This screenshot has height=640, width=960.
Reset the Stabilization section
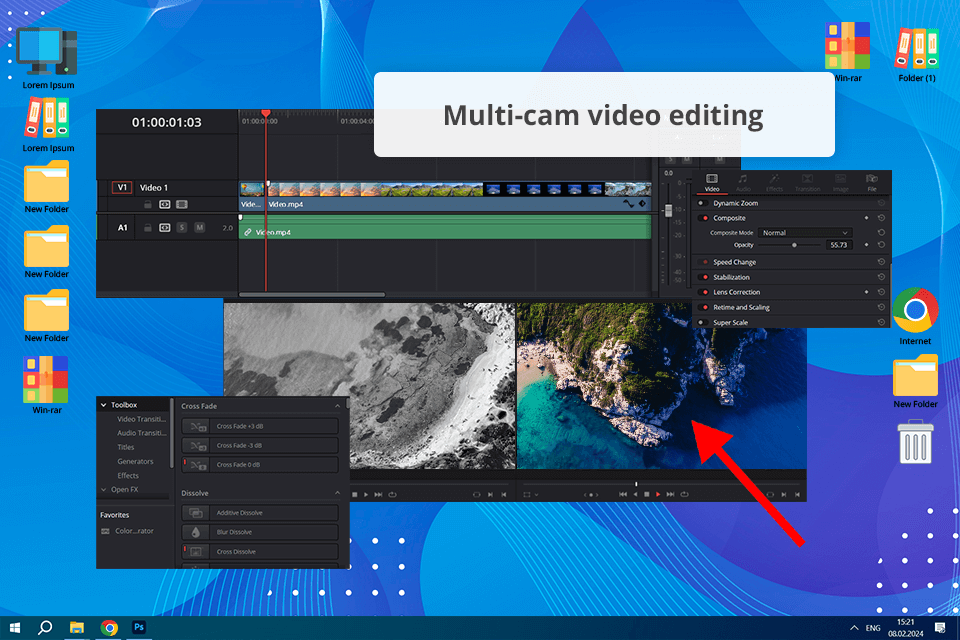click(881, 277)
